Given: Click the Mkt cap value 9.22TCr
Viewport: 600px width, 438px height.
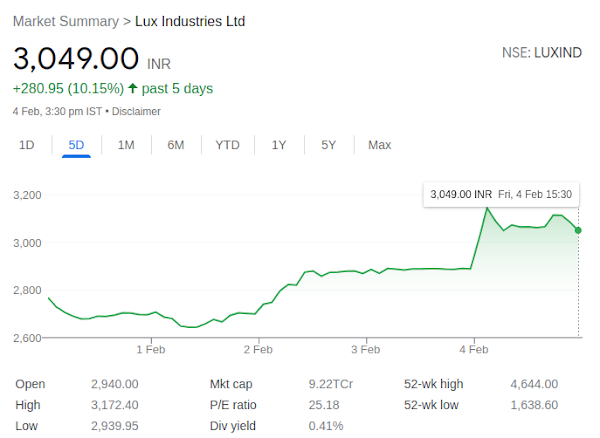Looking at the screenshot, I should point(331,384).
